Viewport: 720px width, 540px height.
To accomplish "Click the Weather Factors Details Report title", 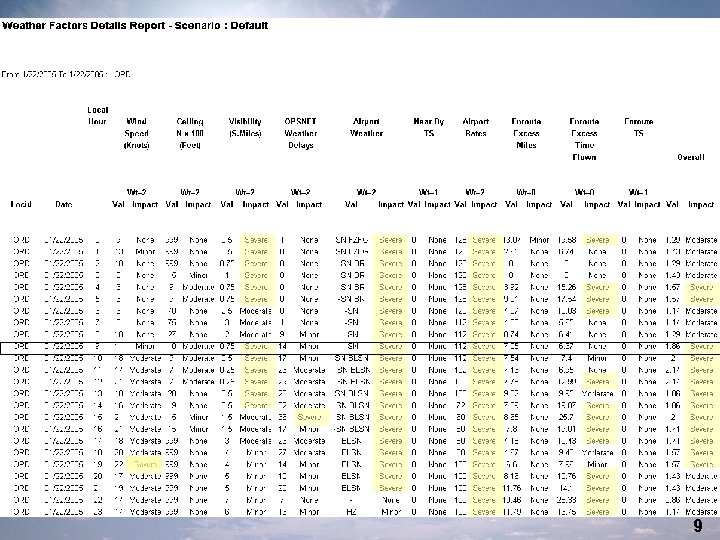I will click(x=135, y=25).
